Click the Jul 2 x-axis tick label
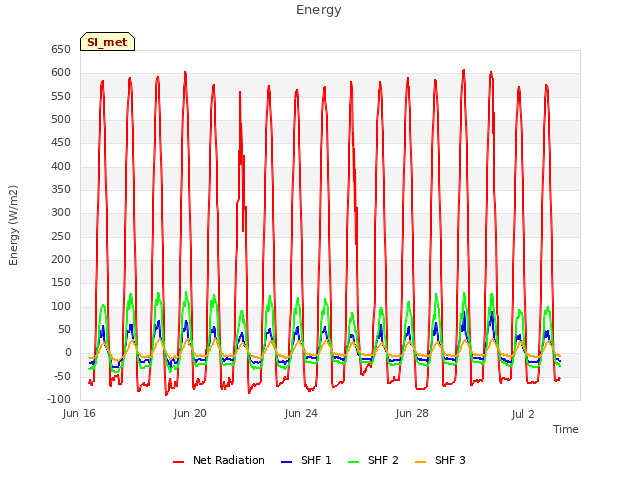Screen dimensions: 640x480 click(x=523, y=414)
